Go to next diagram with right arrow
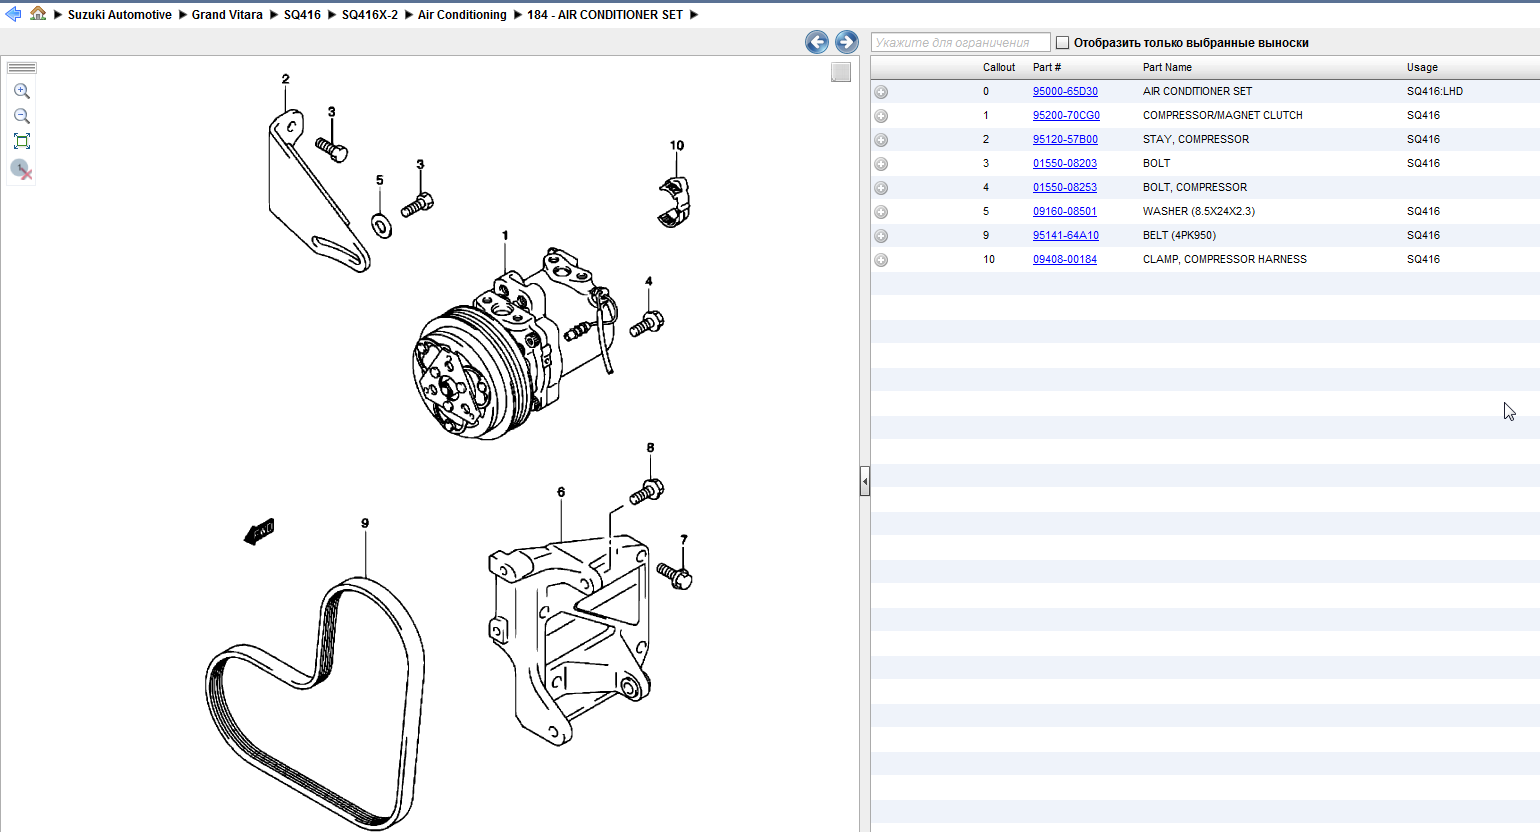The height and width of the screenshot is (832, 1540). tap(847, 42)
